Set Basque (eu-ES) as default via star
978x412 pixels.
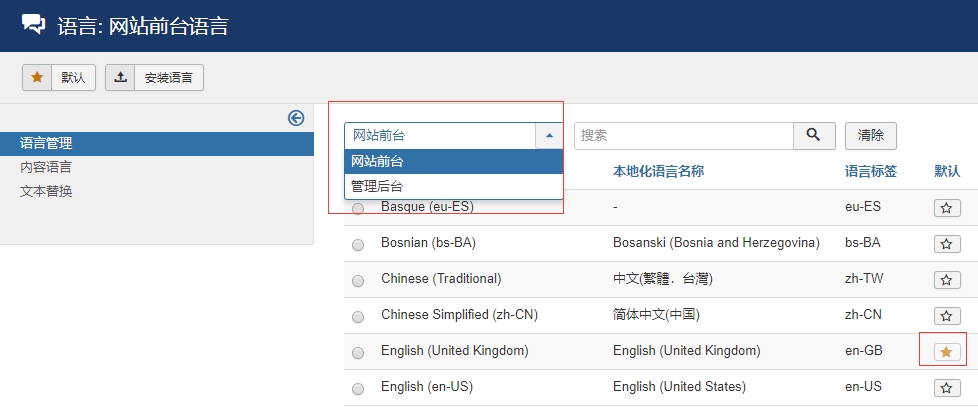coord(946,208)
